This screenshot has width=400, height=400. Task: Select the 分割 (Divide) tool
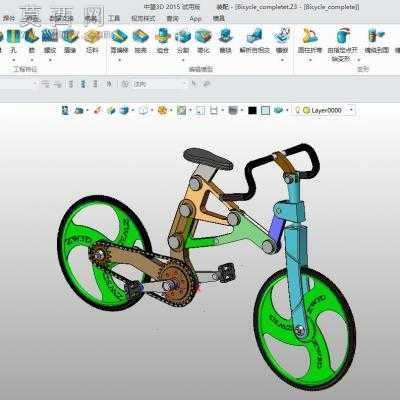click(183, 41)
